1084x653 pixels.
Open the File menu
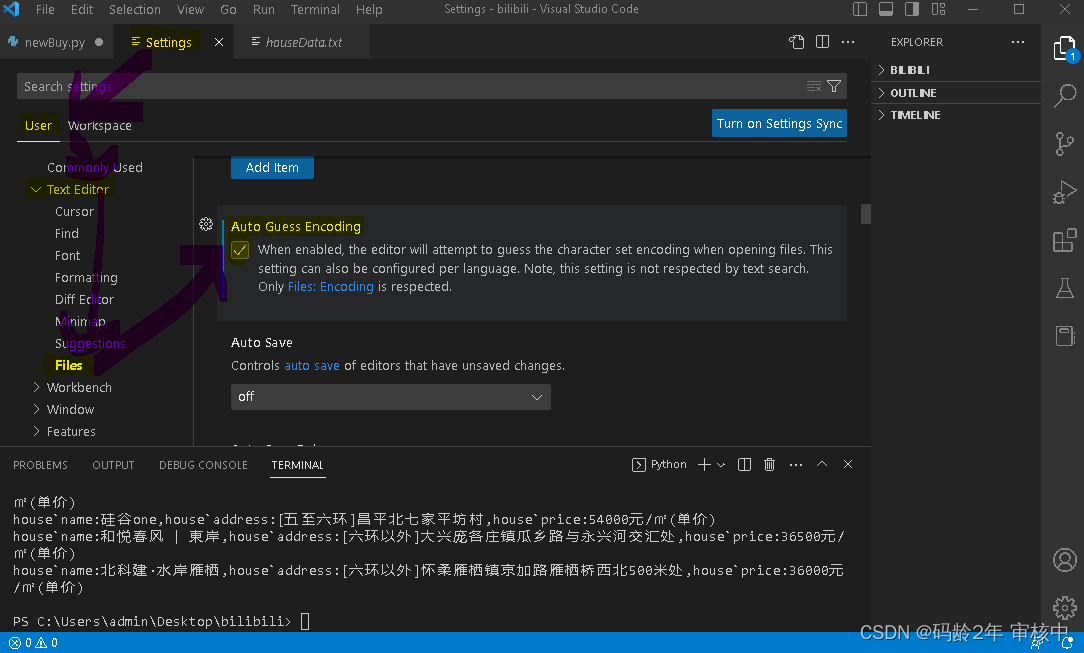click(45, 10)
